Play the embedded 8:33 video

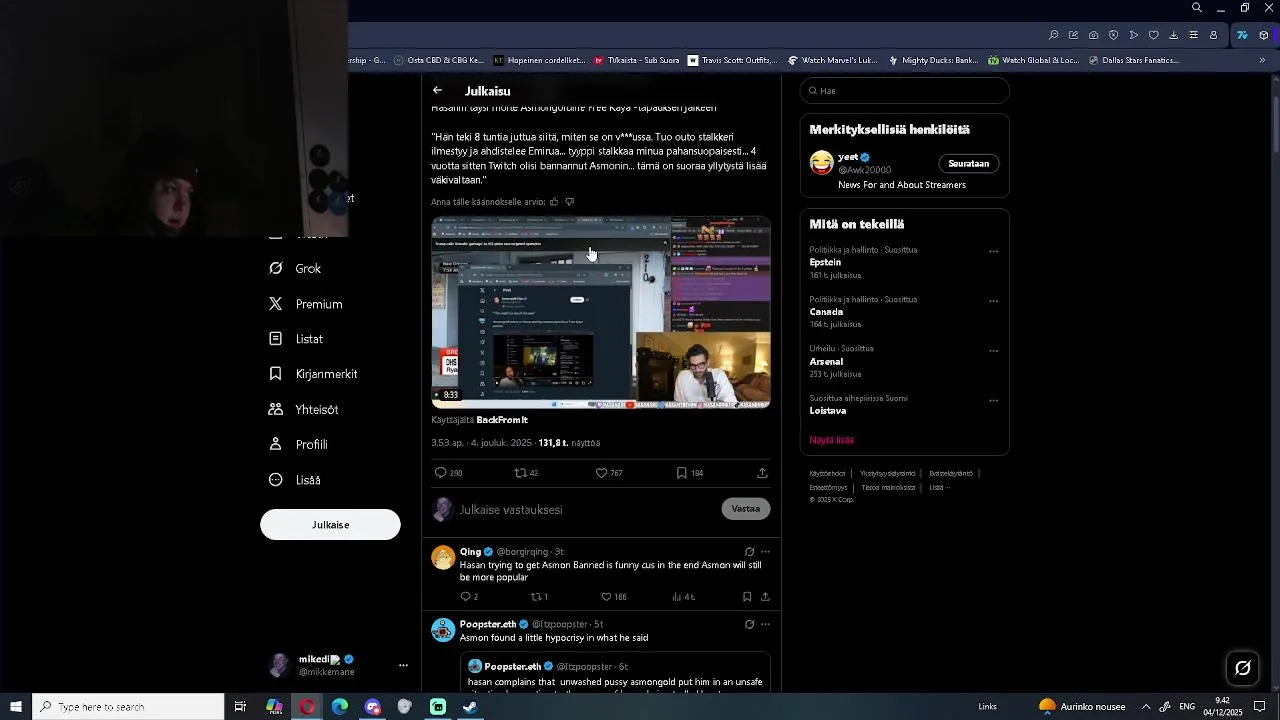pos(600,311)
